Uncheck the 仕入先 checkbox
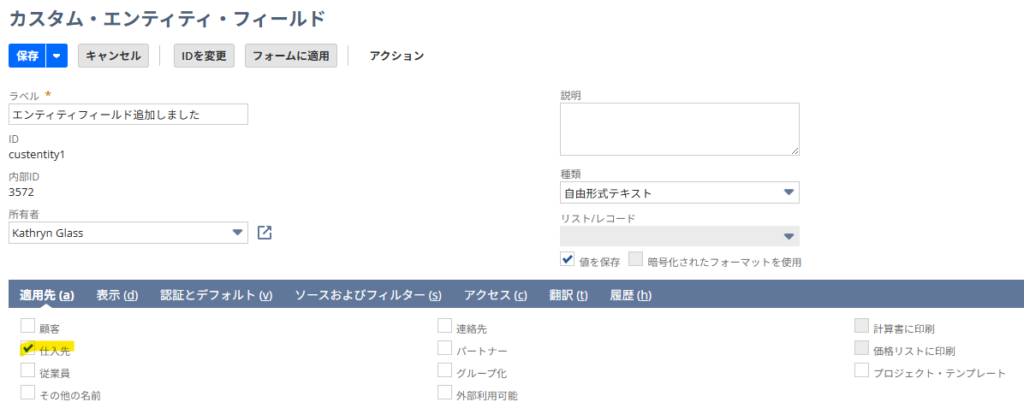The width and height of the screenshot is (1024, 408). [x=28, y=348]
